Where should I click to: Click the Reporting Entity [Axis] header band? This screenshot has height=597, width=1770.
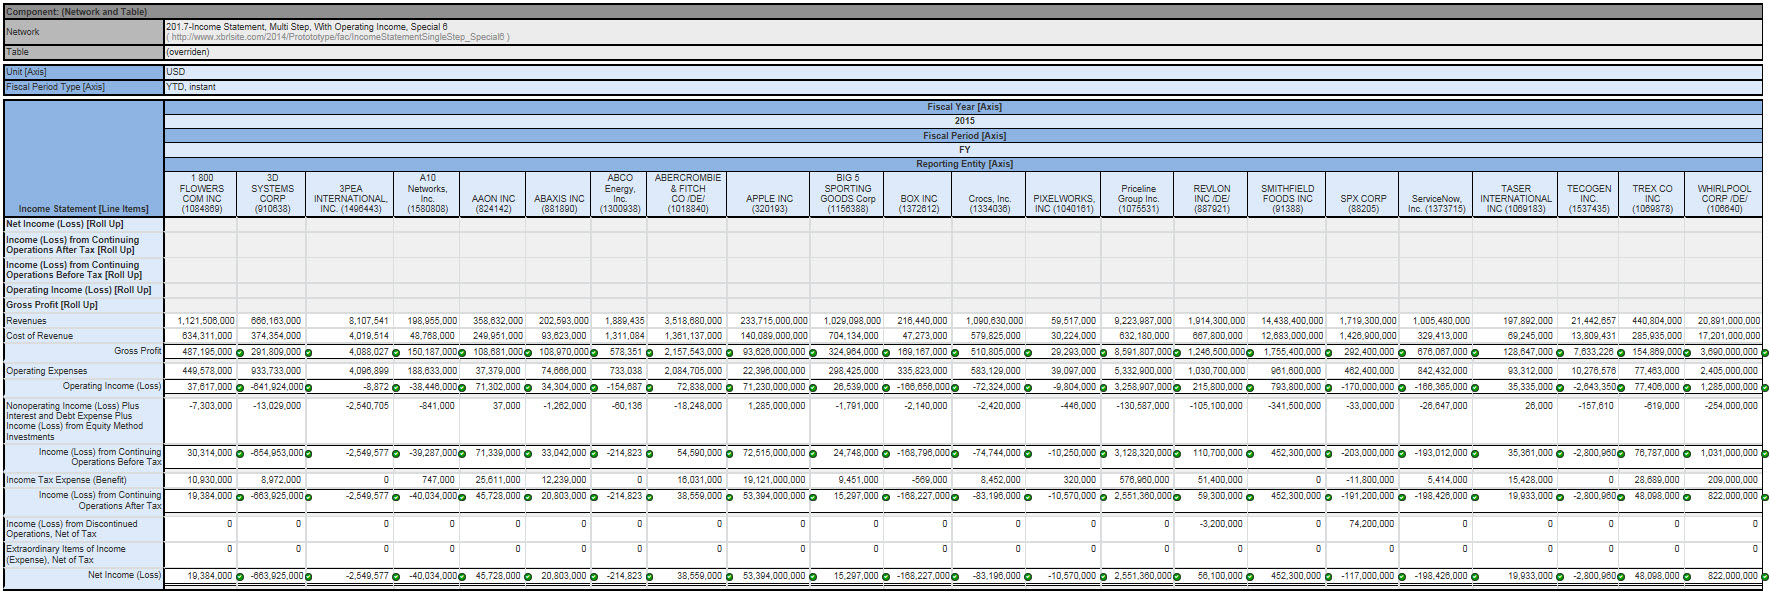pyautogui.click(x=964, y=164)
